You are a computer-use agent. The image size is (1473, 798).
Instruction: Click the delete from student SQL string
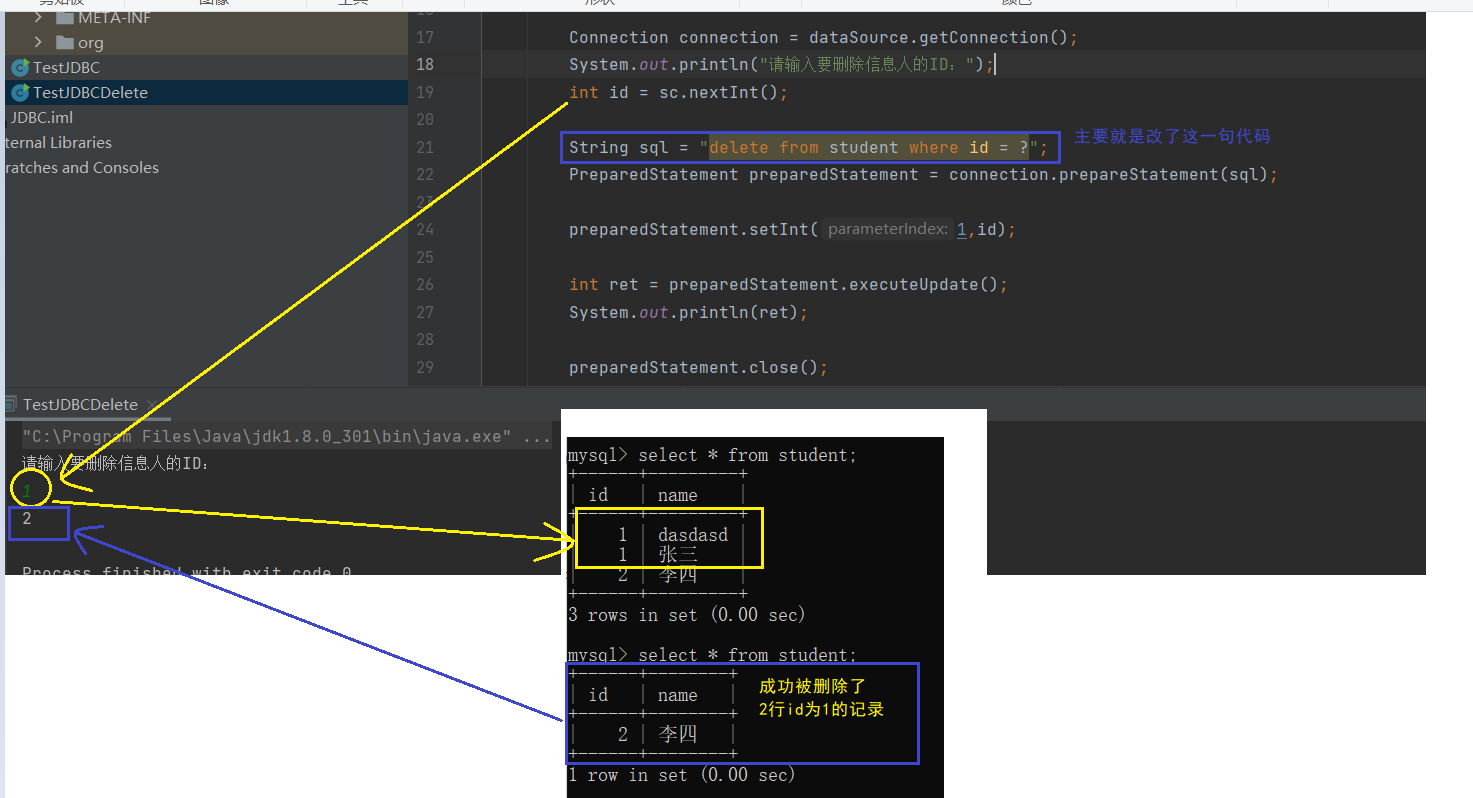869,147
